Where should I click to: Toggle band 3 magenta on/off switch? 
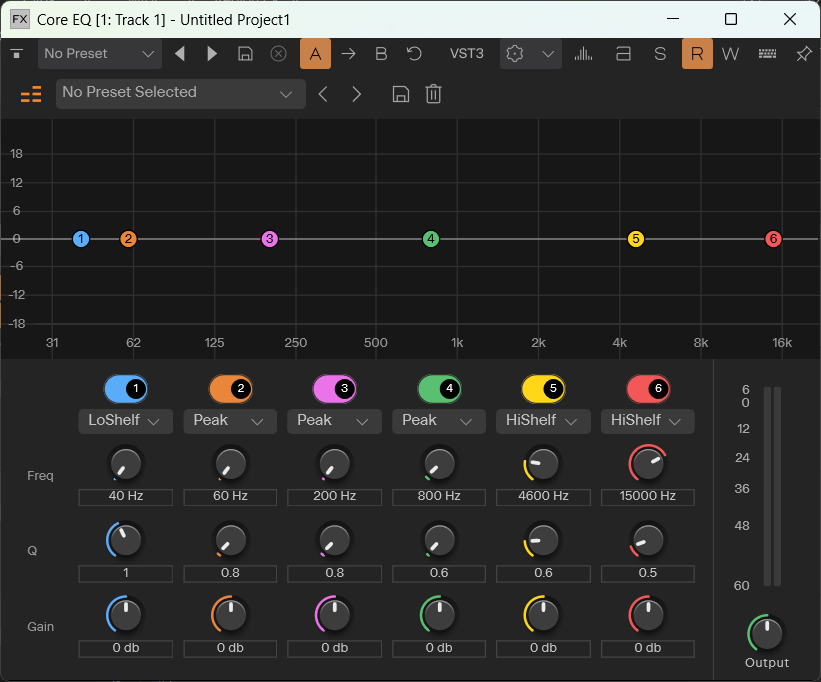click(x=335, y=389)
